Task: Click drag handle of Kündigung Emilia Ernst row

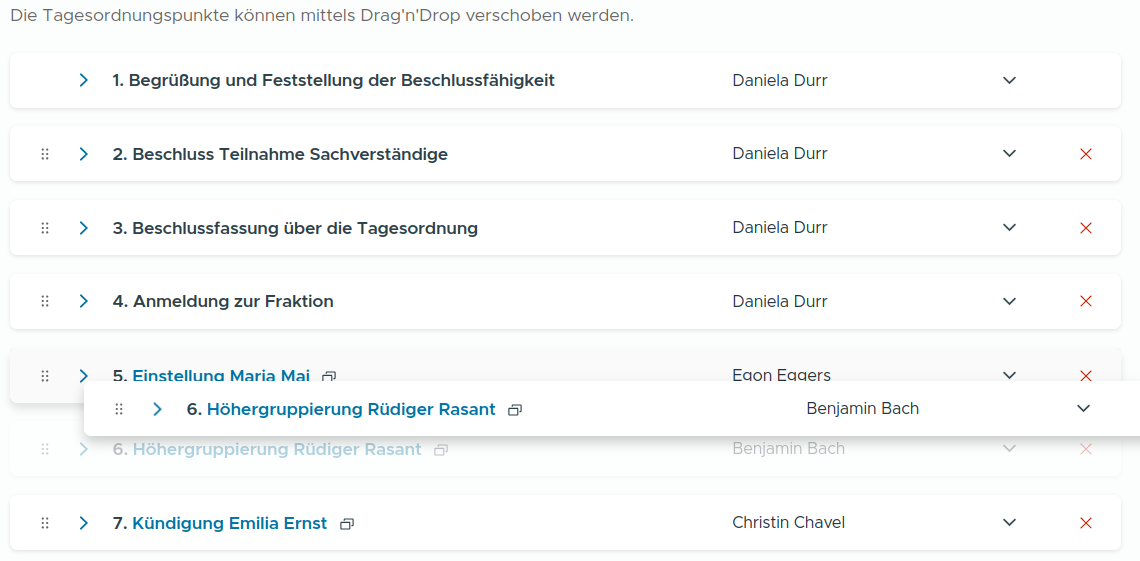Action: [45, 523]
